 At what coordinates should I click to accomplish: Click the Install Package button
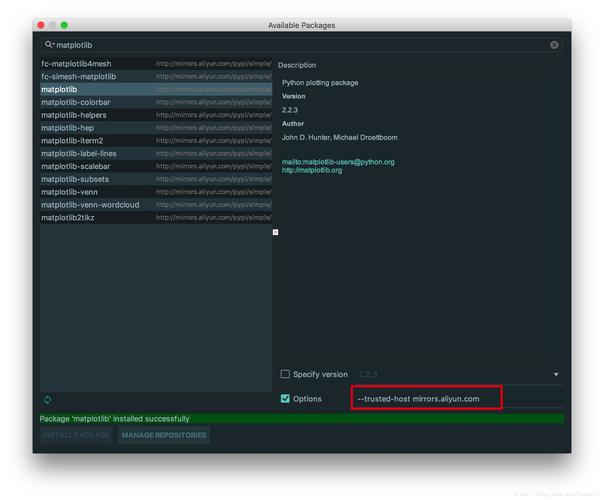(76, 435)
